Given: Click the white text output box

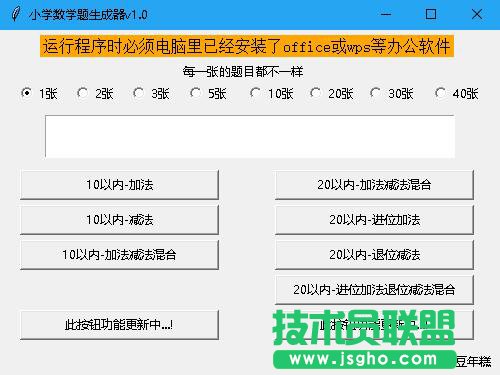Looking at the screenshot, I should pos(250,136).
